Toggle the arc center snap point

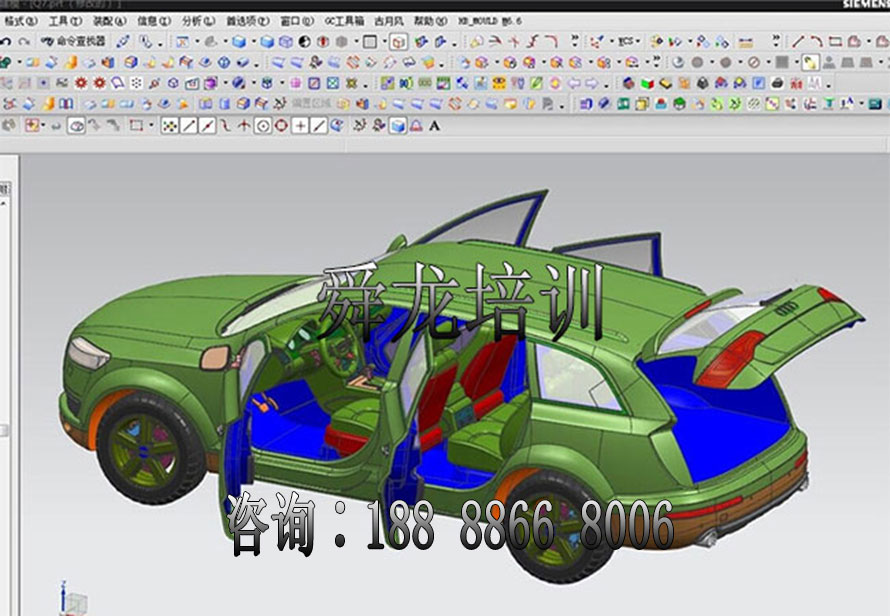pos(263,125)
